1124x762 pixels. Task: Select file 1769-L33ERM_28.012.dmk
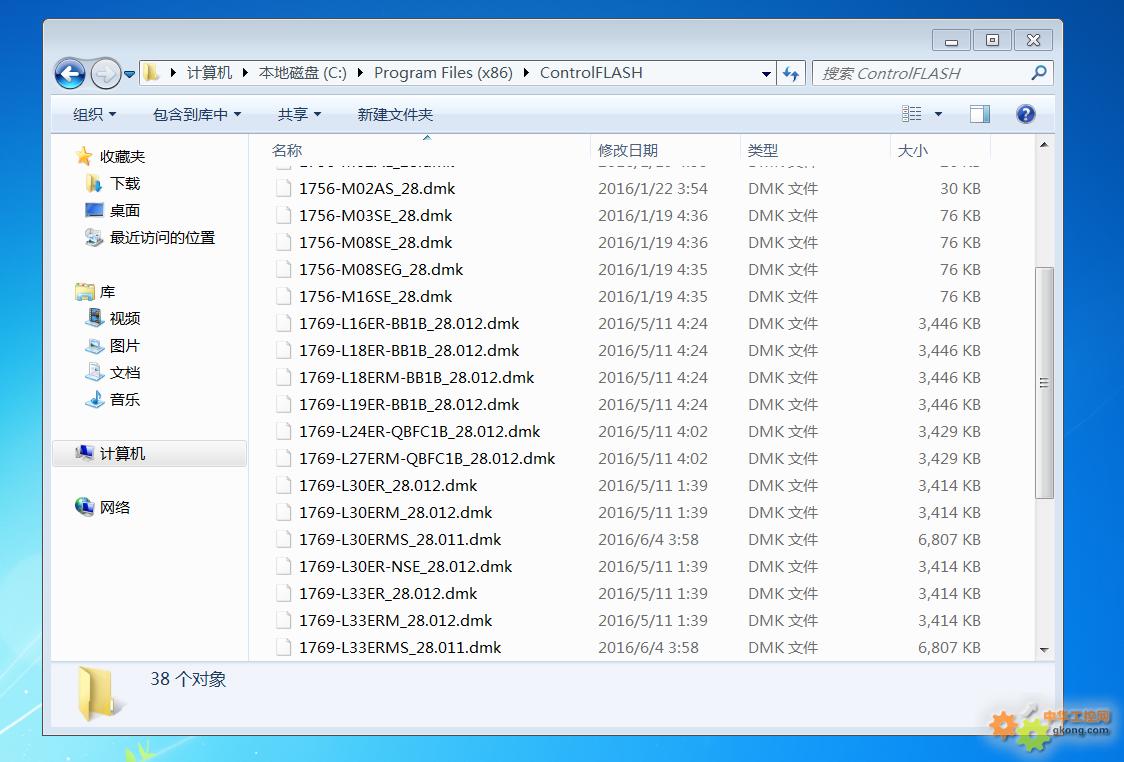tap(396, 621)
